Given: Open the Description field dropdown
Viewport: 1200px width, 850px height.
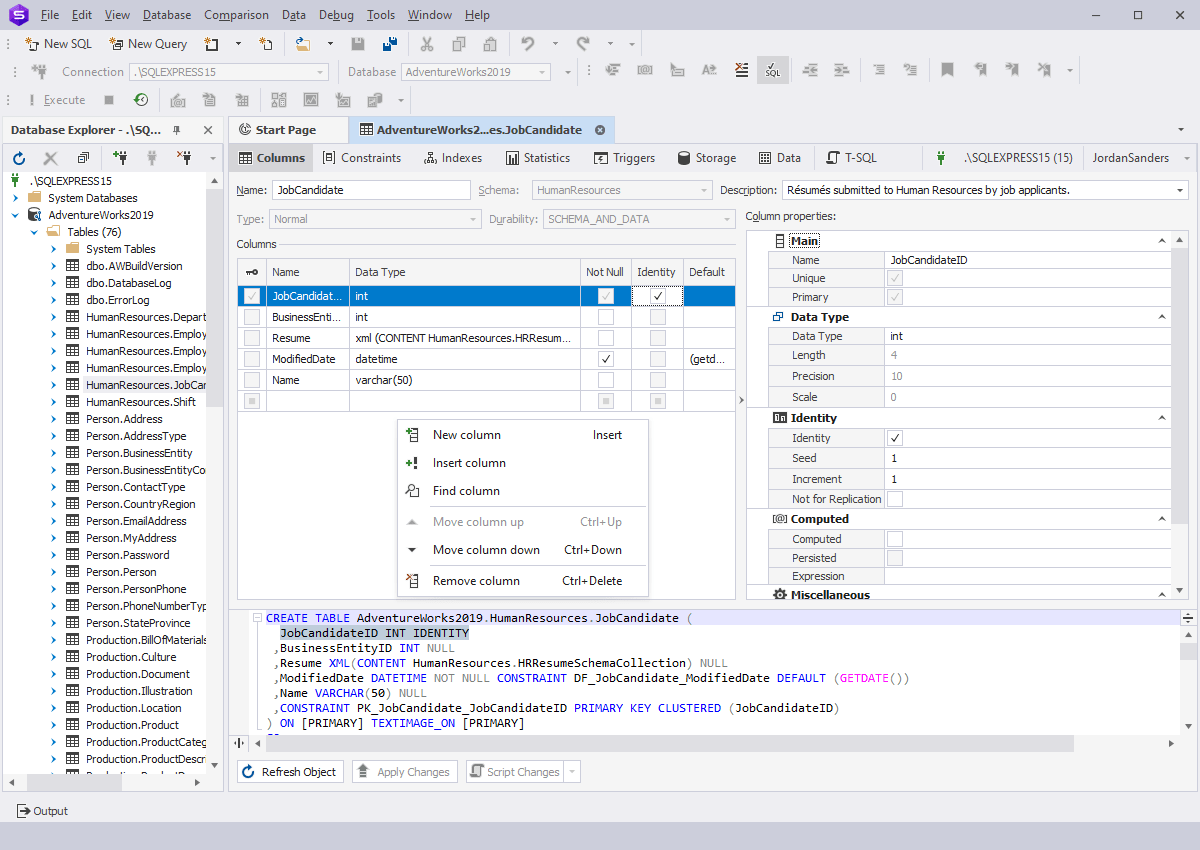Looking at the screenshot, I should pyautogui.click(x=1181, y=190).
